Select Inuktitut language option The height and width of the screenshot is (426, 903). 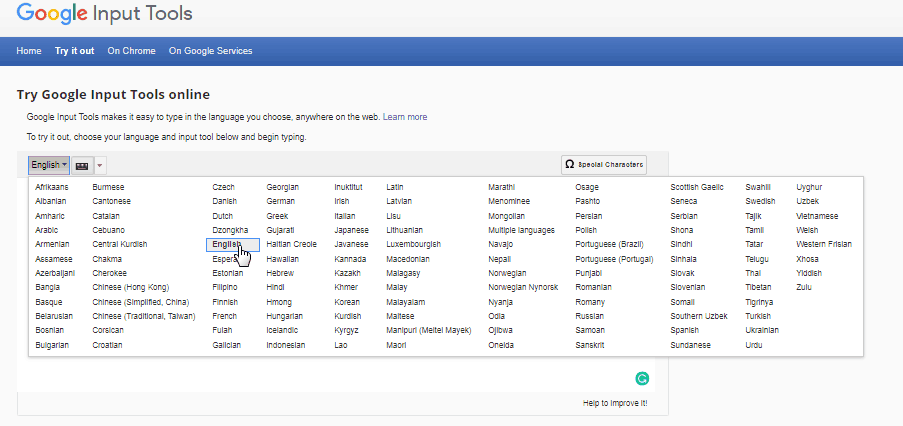tap(348, 187)
